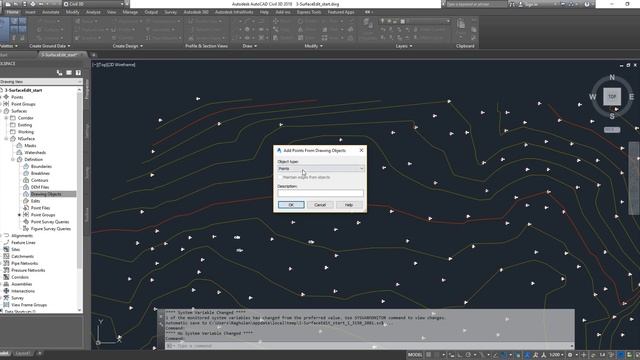The height and width of the screenshot is (360, 640).
Task: Close the Add Points From Drawing Objects dialog
Action: pos(361,150)
